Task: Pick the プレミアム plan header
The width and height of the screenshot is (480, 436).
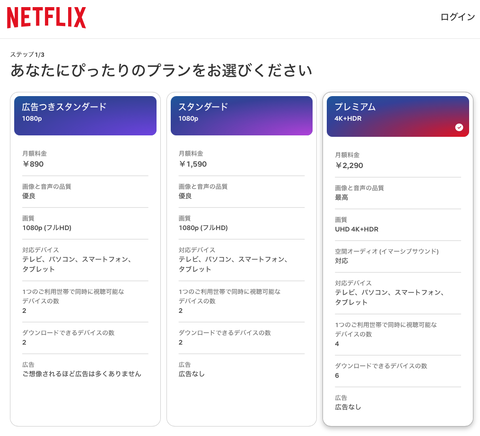Action: 398,116
